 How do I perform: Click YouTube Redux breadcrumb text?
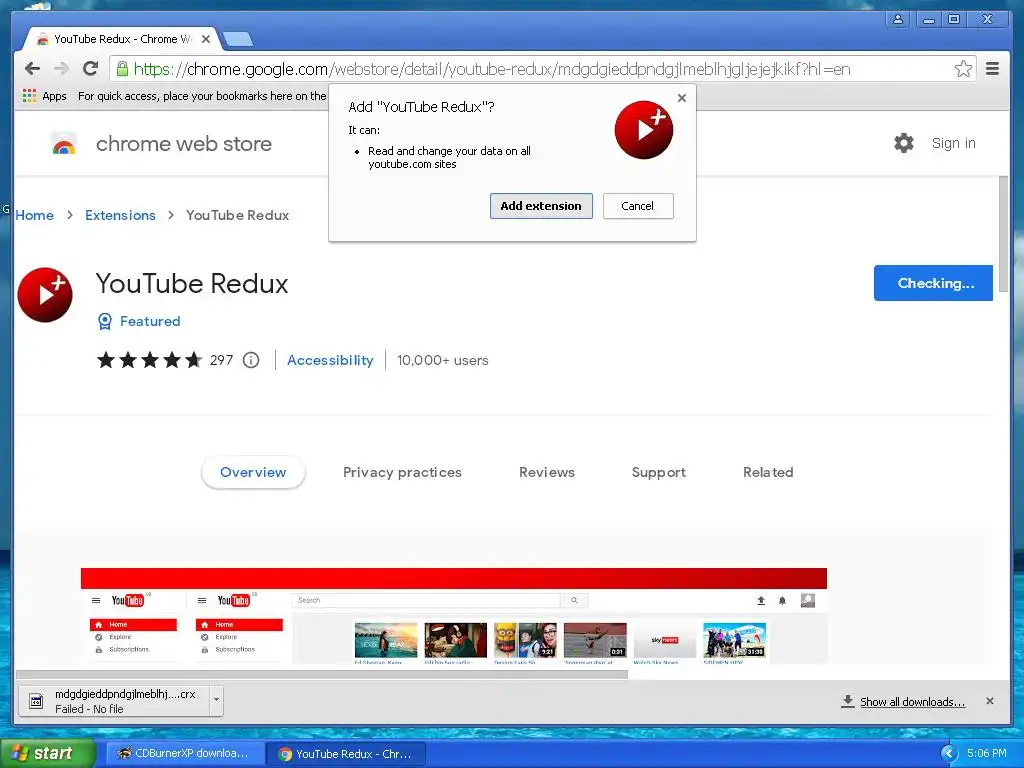point(238,215)
